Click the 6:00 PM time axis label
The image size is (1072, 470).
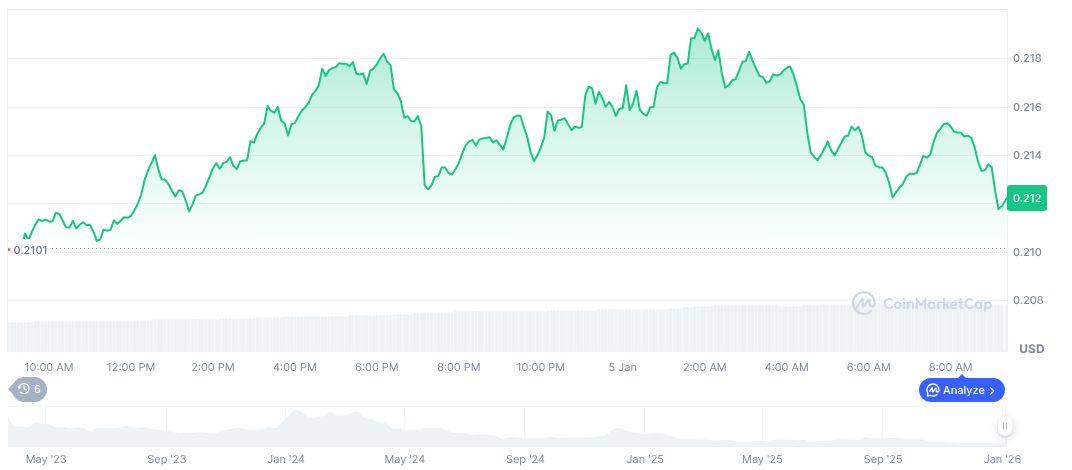tap(376, 367)
